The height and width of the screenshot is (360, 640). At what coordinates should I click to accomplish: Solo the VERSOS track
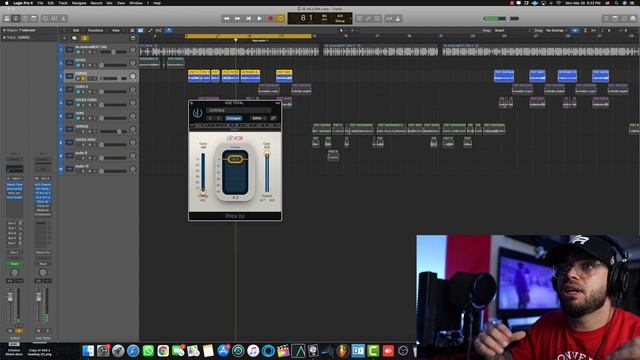[83, 131]
